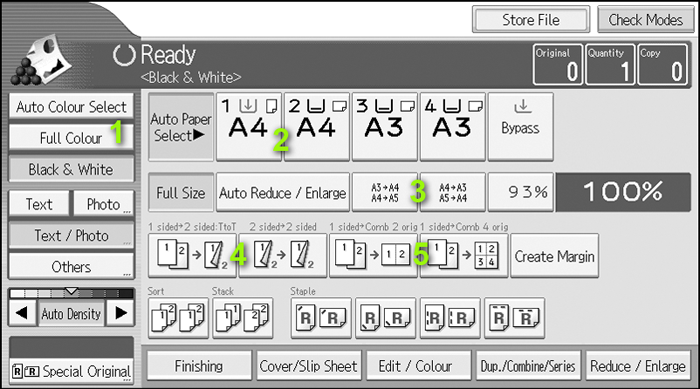Toggle Auto Density
This screenshot has width=700, height=389.
tap(71, 314)
